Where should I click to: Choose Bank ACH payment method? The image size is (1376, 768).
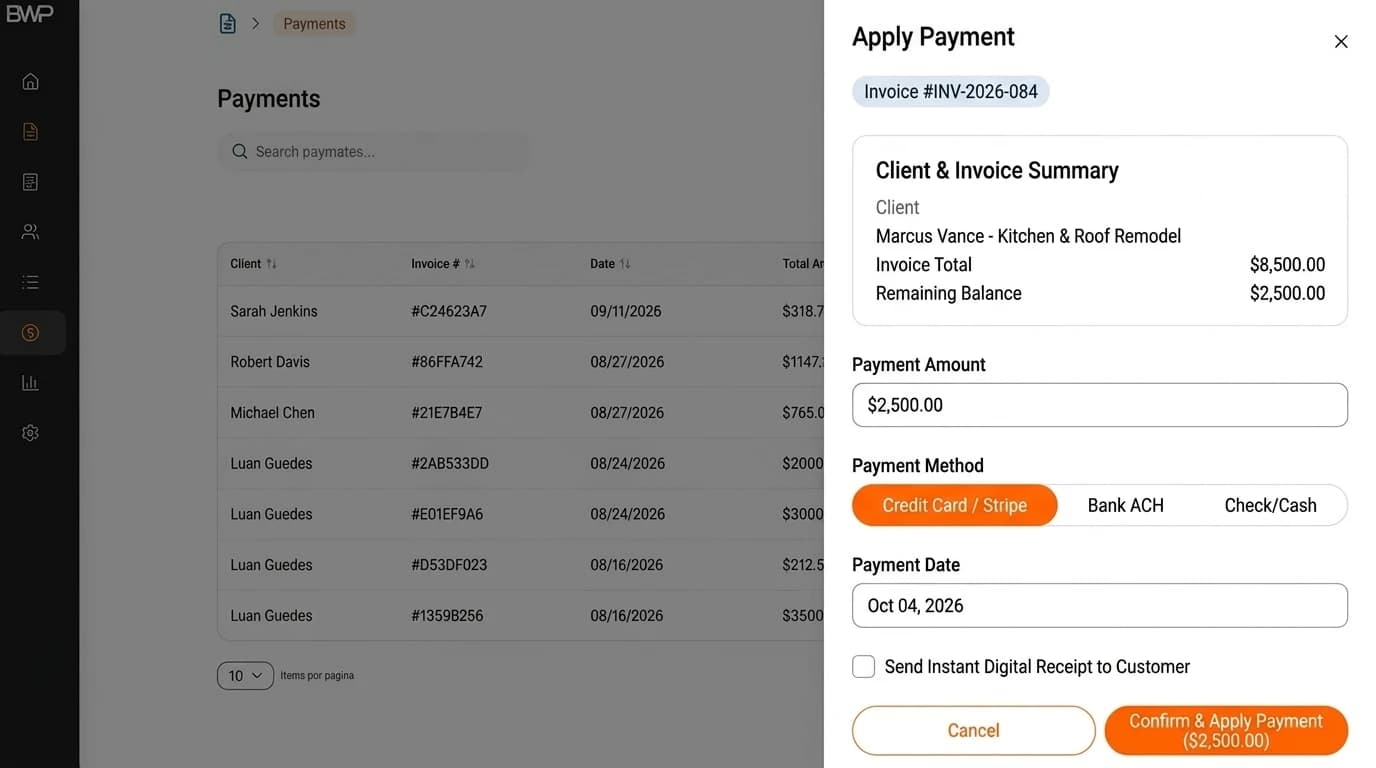1126,505
